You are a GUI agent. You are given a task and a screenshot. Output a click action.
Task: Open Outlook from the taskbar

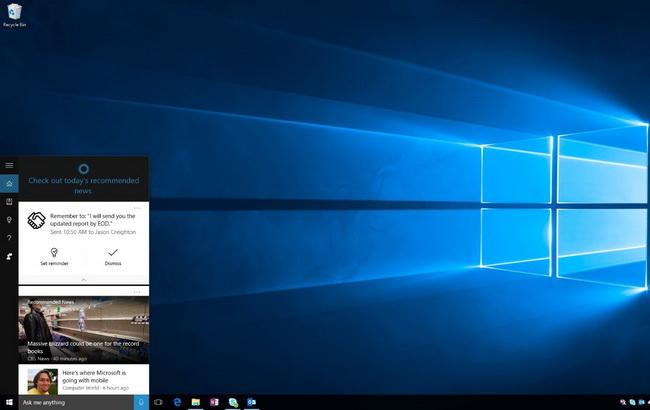[x=251, y=402]
